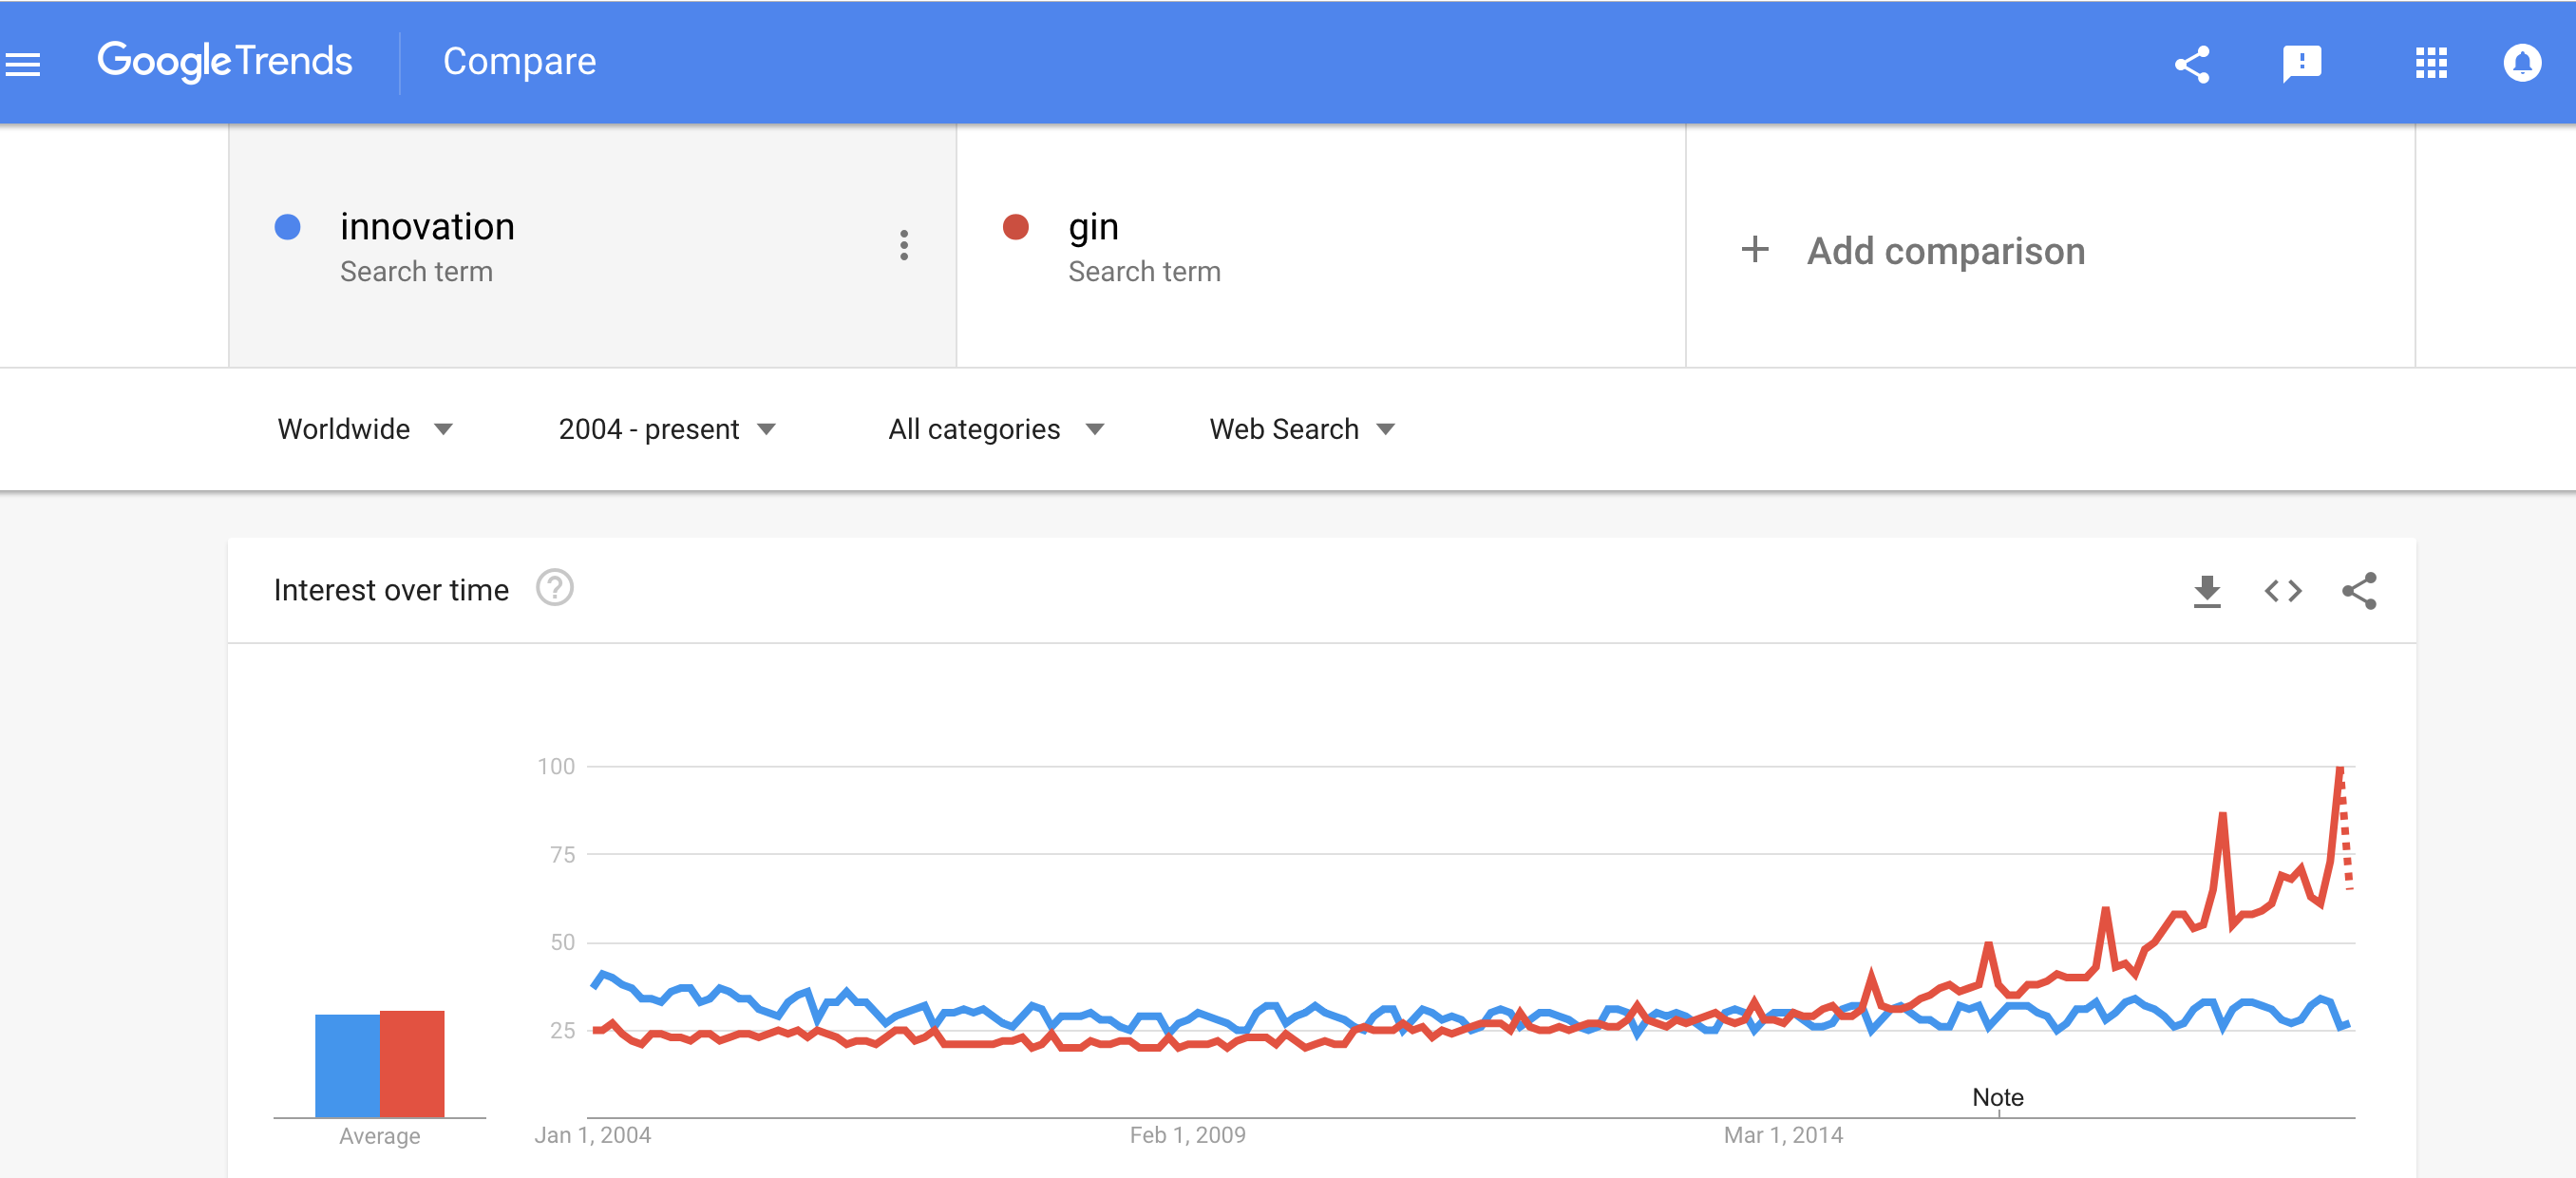Viewport: 2576px width, 1178px height.
Task: Select the gin search term box
Action: tap(1321, 246)
